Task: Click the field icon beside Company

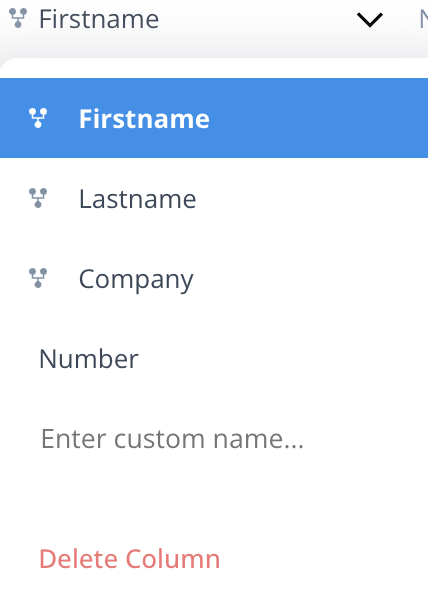Action: pos(38,278)
